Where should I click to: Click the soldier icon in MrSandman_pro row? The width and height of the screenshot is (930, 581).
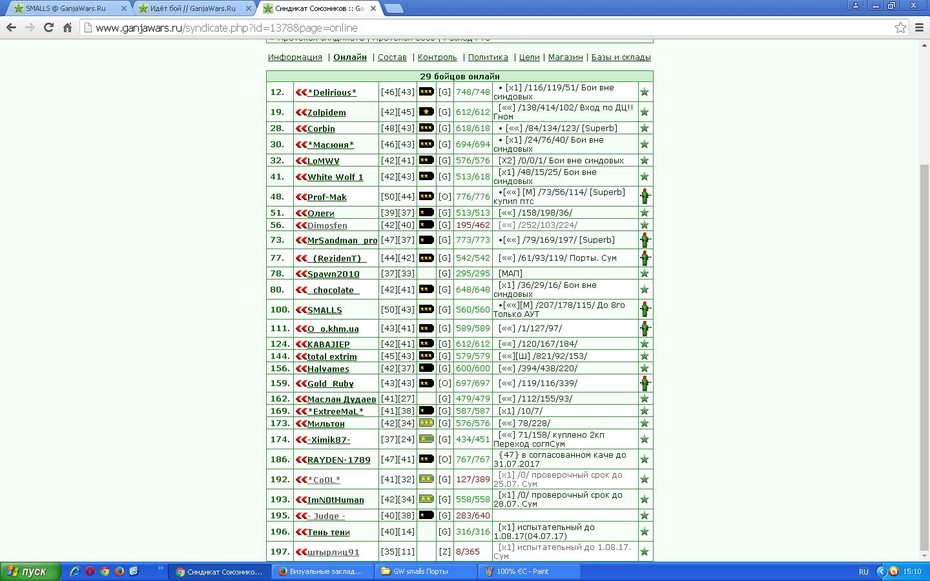coord(645,240)
